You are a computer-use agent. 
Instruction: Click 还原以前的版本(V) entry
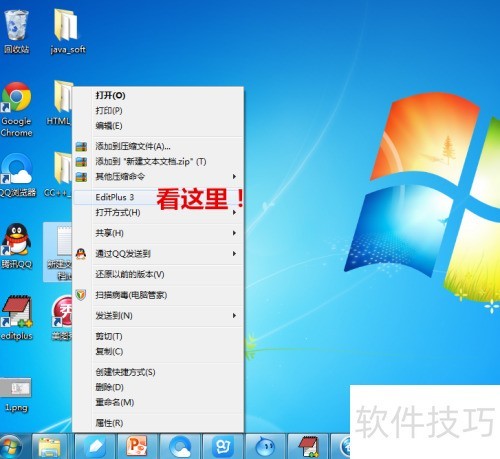(x=158, y=274)
